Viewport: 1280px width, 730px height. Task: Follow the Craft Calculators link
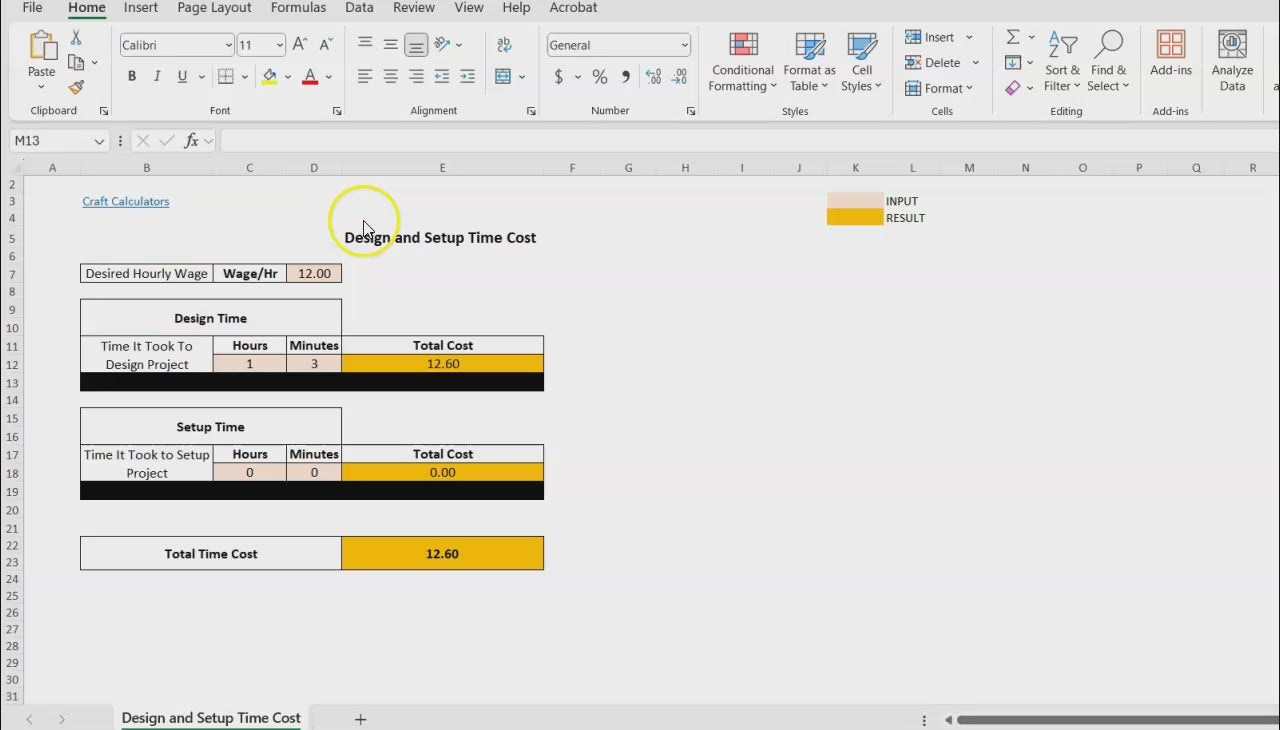(x=126, y=202)
